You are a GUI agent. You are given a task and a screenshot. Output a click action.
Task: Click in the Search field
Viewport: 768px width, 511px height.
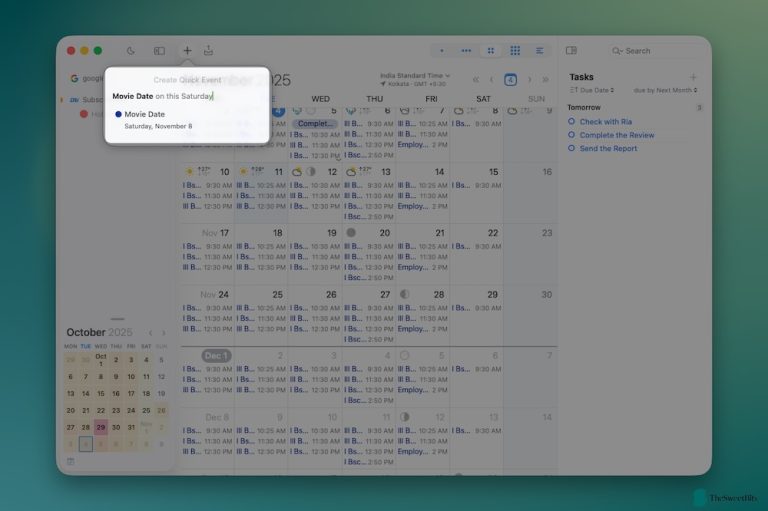tap(654, 51)
